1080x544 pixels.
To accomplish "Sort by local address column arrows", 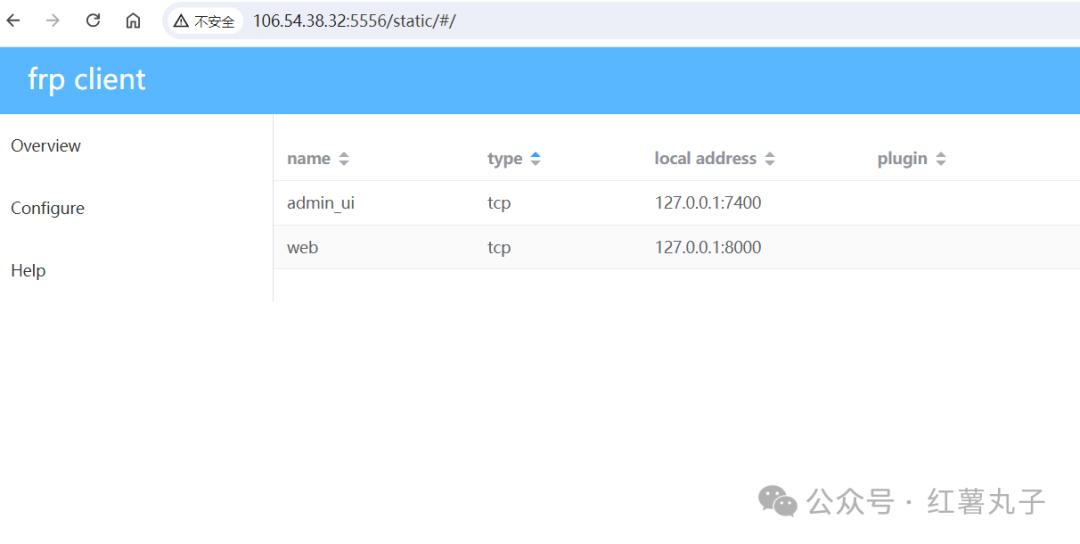I will coord(770,159).
